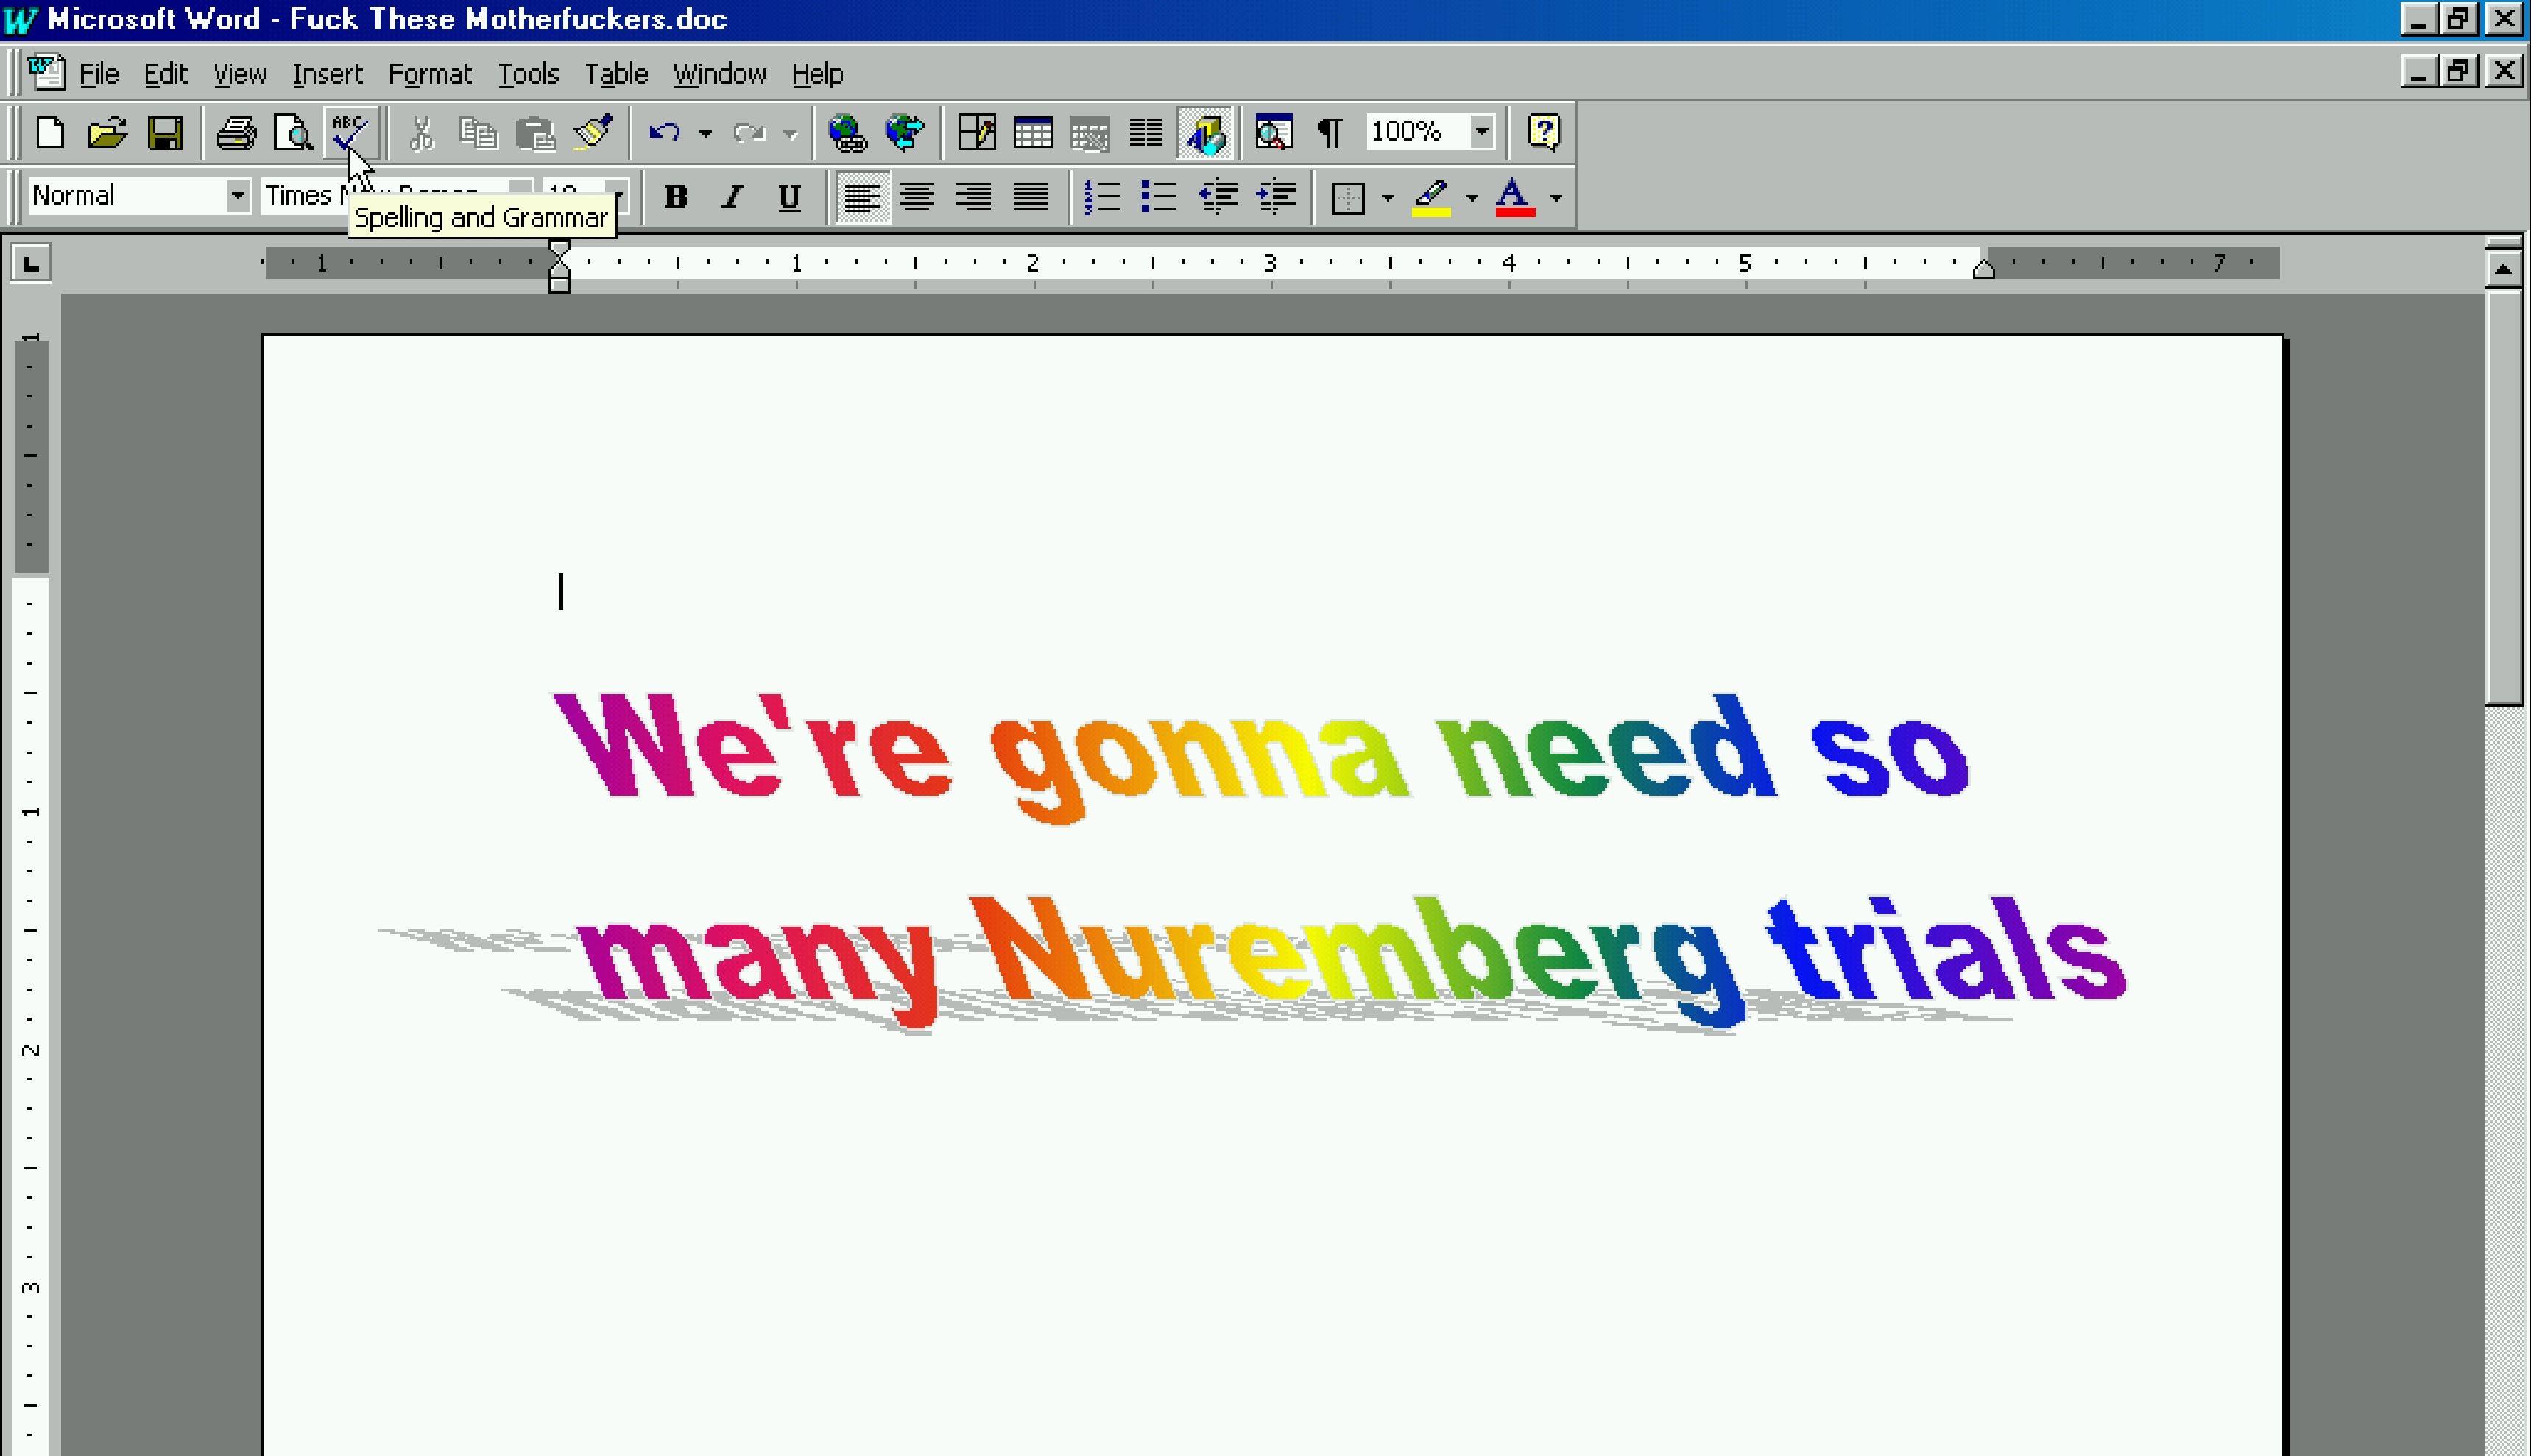Toggle Show/Hide paragraph marks
The width and height of the screenshot is (2531, 1456).
[x=1329, y=132]
